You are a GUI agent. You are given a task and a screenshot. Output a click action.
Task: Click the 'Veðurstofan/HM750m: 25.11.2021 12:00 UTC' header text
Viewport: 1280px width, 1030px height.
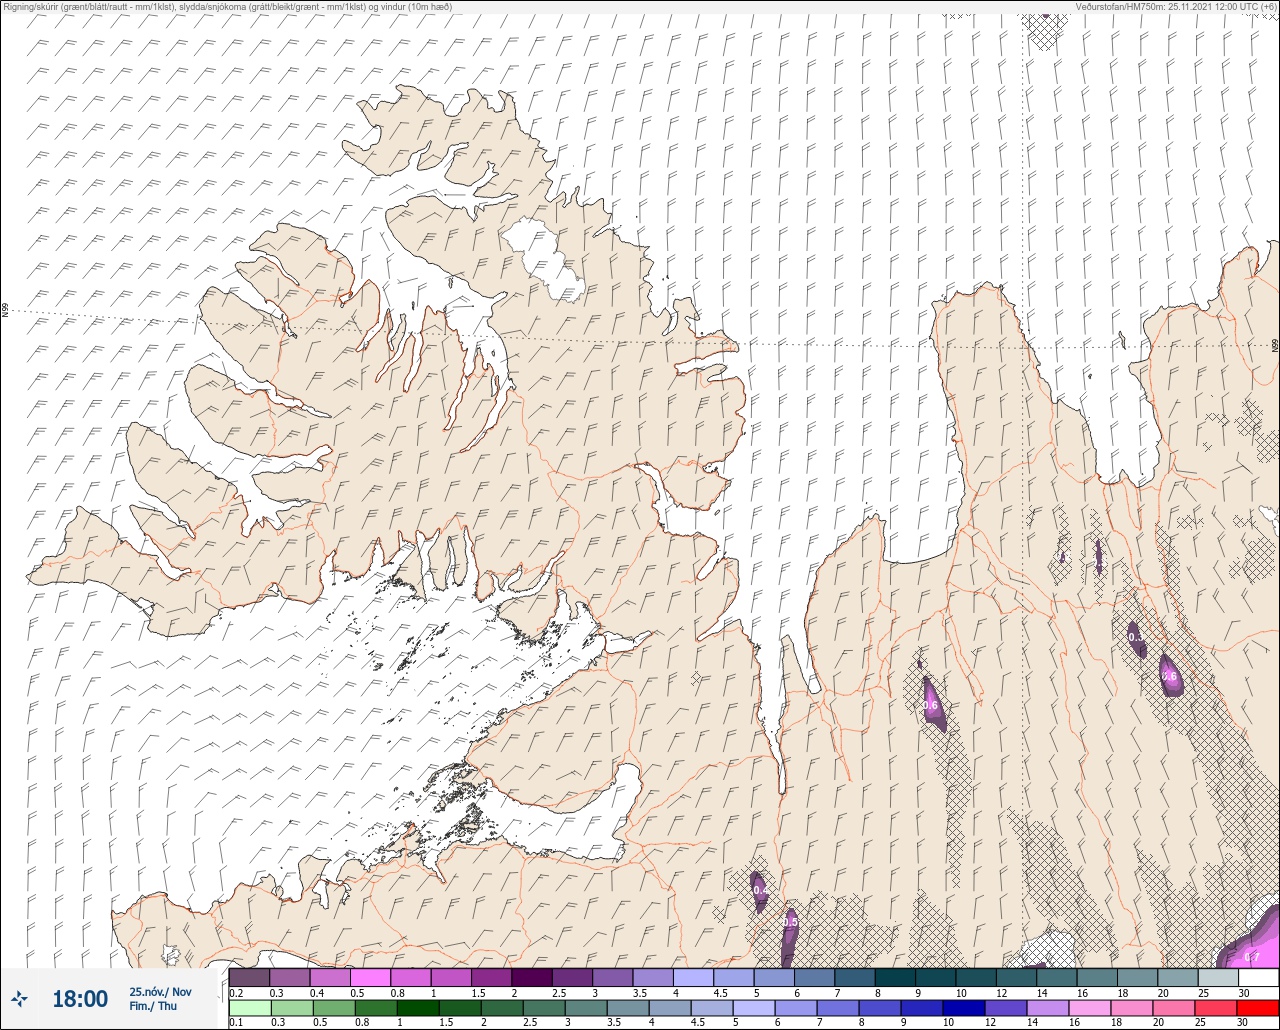(x=1178, y=6)
